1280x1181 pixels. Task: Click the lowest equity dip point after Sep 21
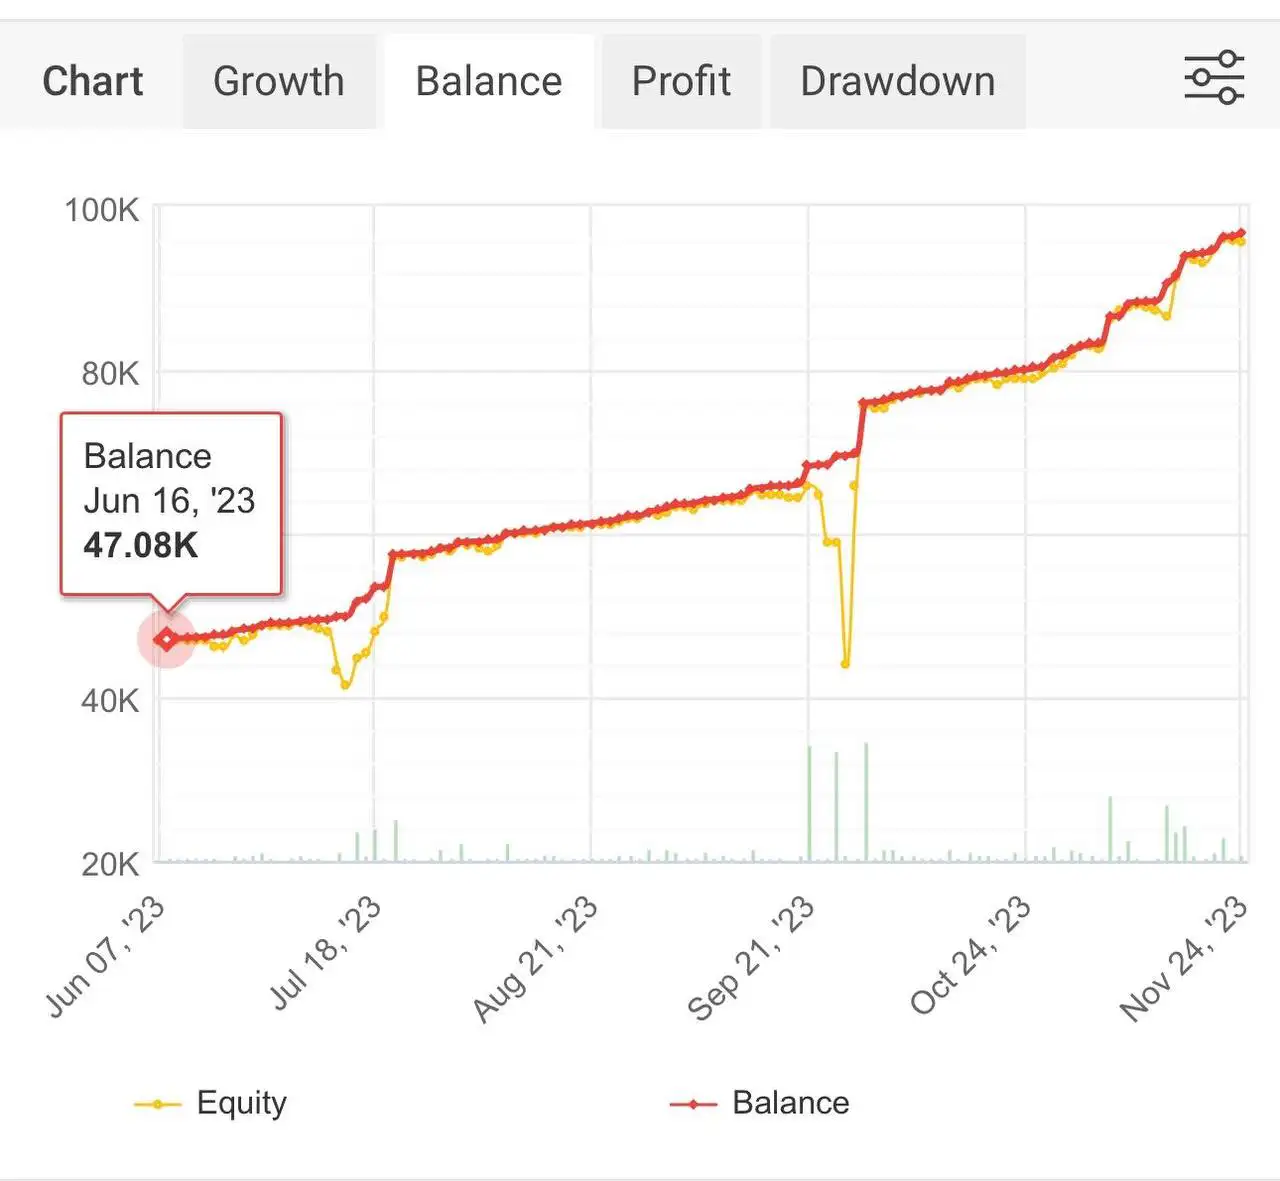click(x=846, y=664)
